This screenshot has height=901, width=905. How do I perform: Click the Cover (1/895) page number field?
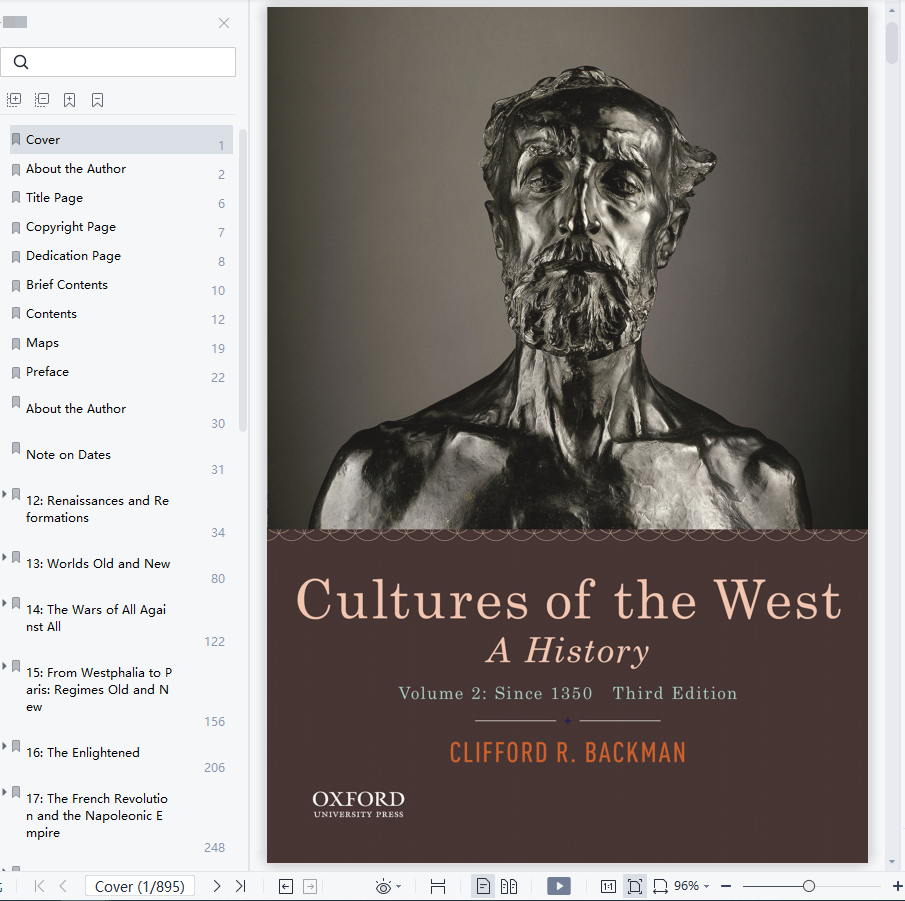tap(140, 886)
